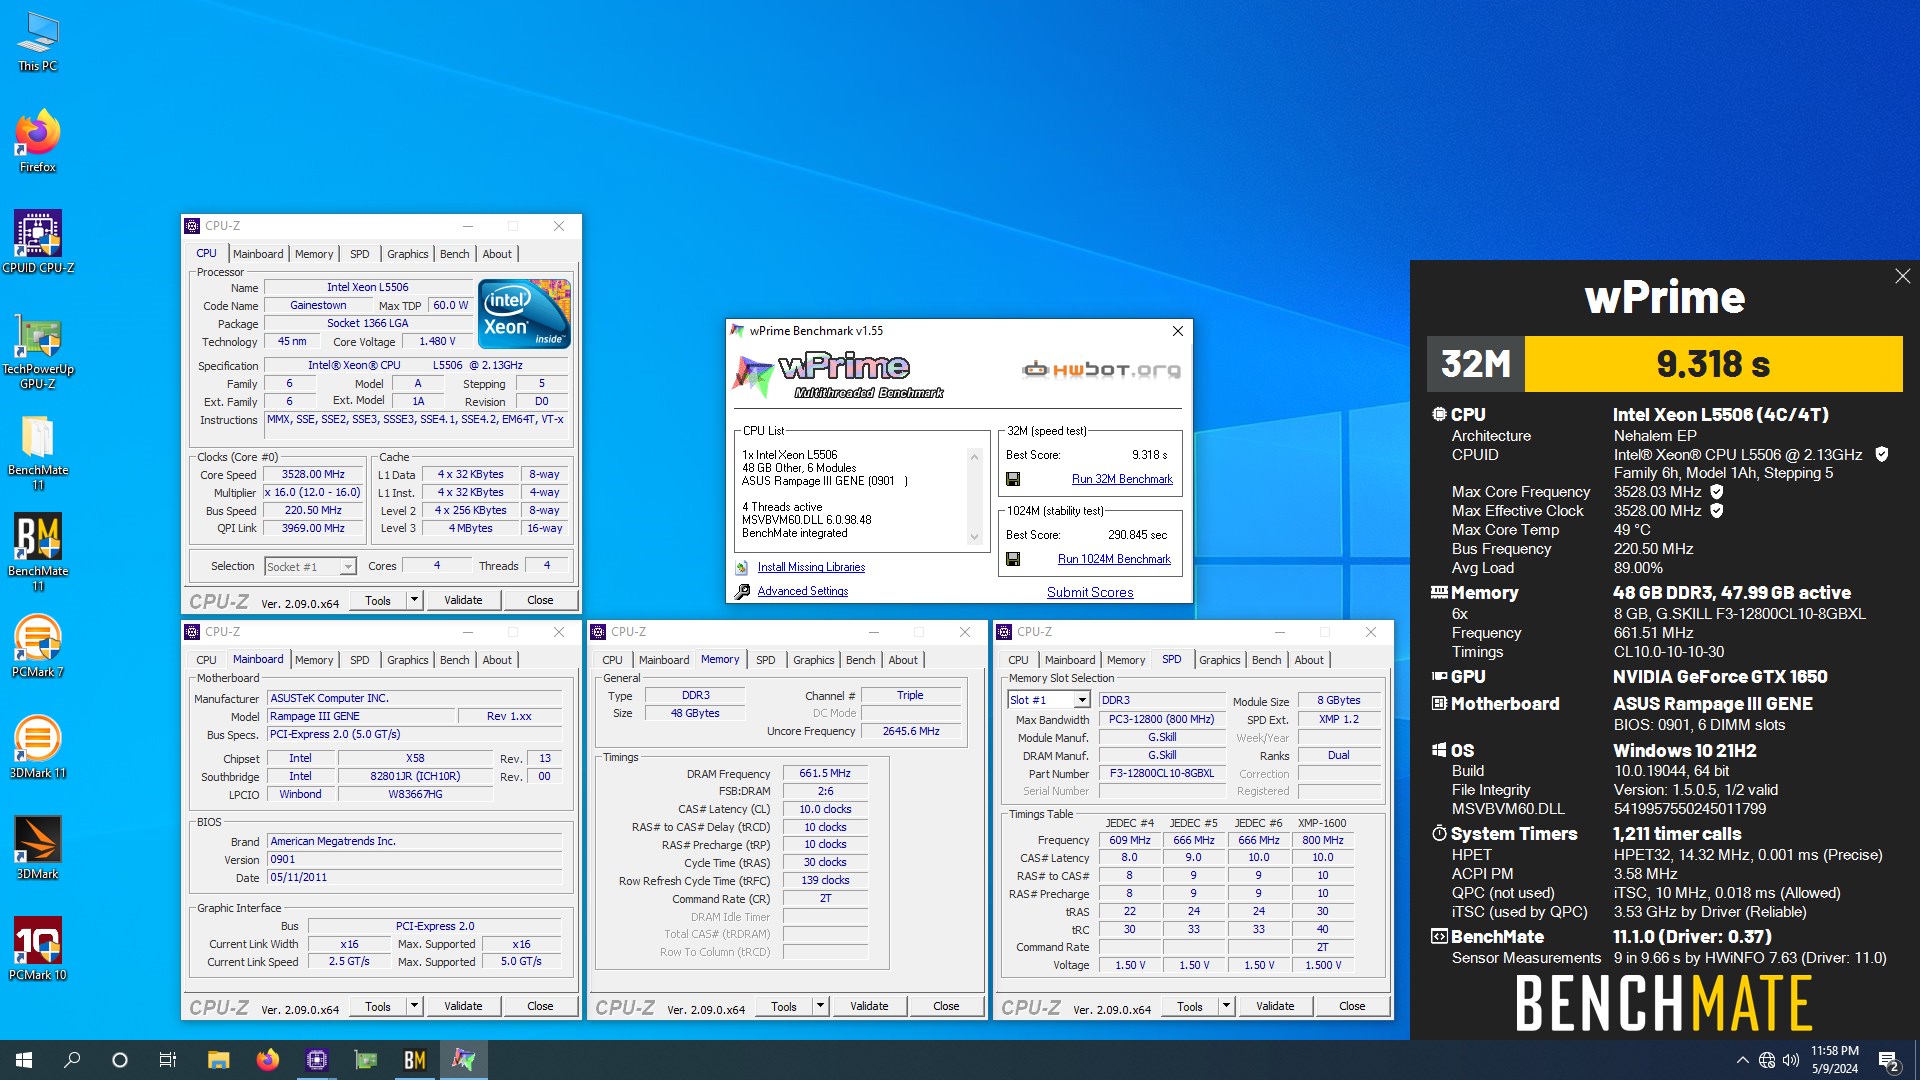This screenshot has height=1080, width=1920.
Task: Click Tools button in SPD CPU-Z window
Action: [x=1189, y=1006]
